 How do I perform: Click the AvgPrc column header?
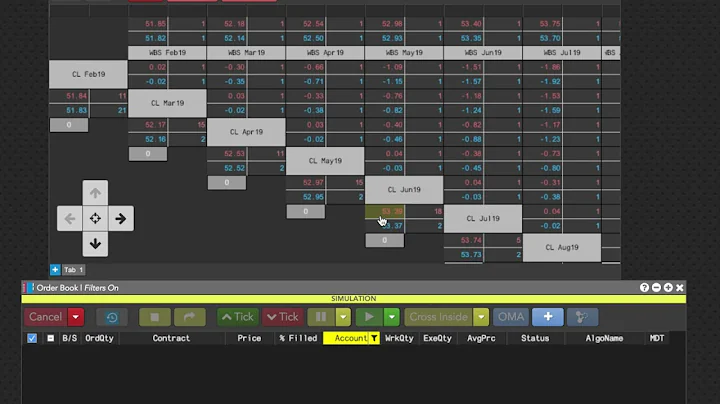pyautogui.click(x=481, y=338)
